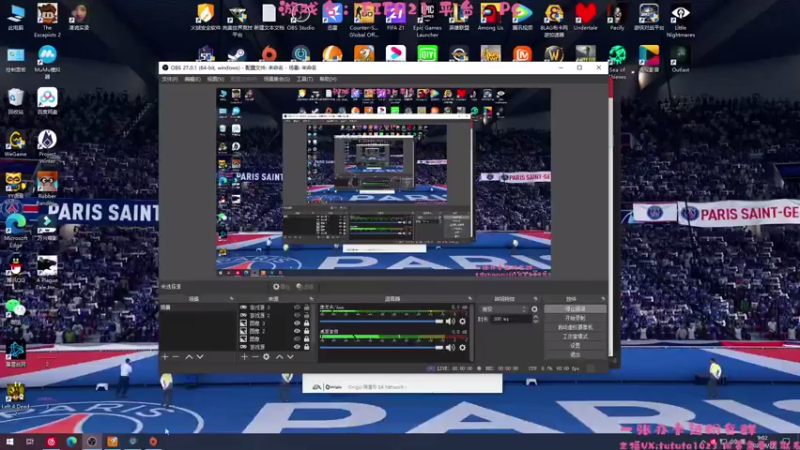
Task: Open the scene transition type dropdown
Action: (504, 309)
